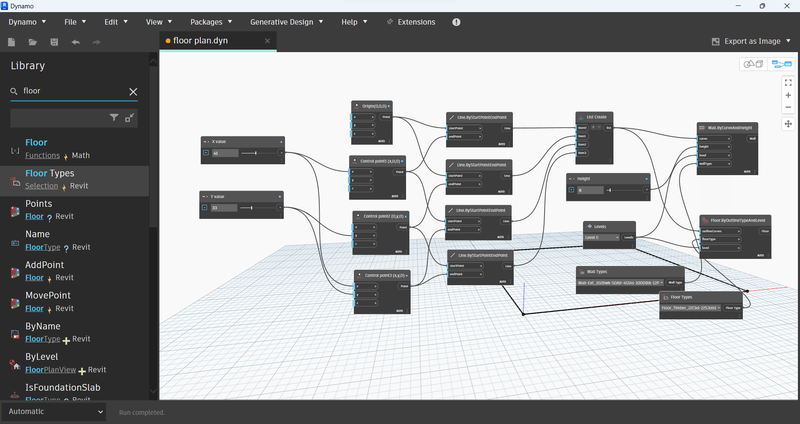800x424 pixels.
Task: Open the Levels node dropdown
Action: tap(602, 237)
